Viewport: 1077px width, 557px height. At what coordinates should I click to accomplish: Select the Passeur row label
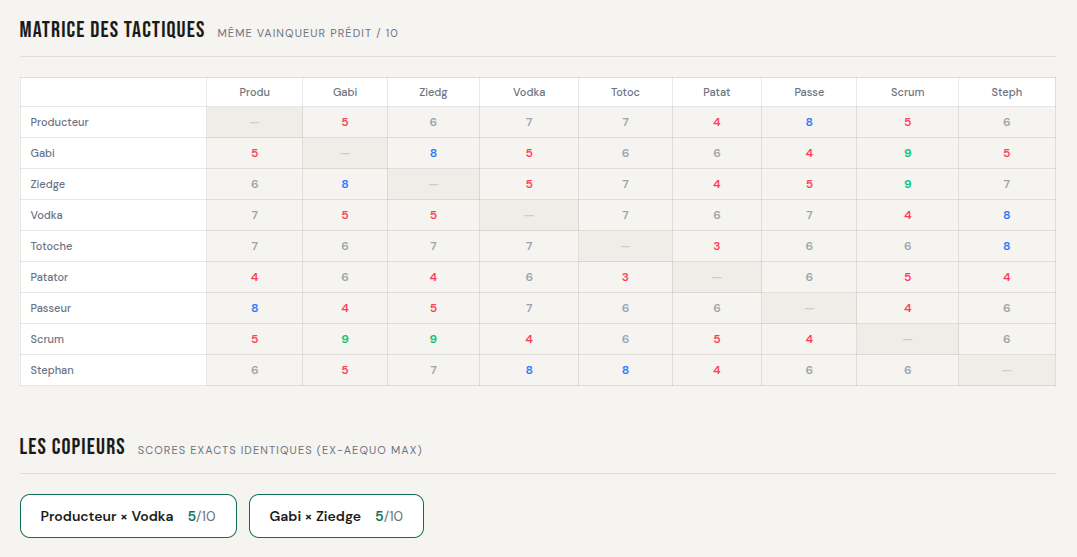[x=51, y=308]
